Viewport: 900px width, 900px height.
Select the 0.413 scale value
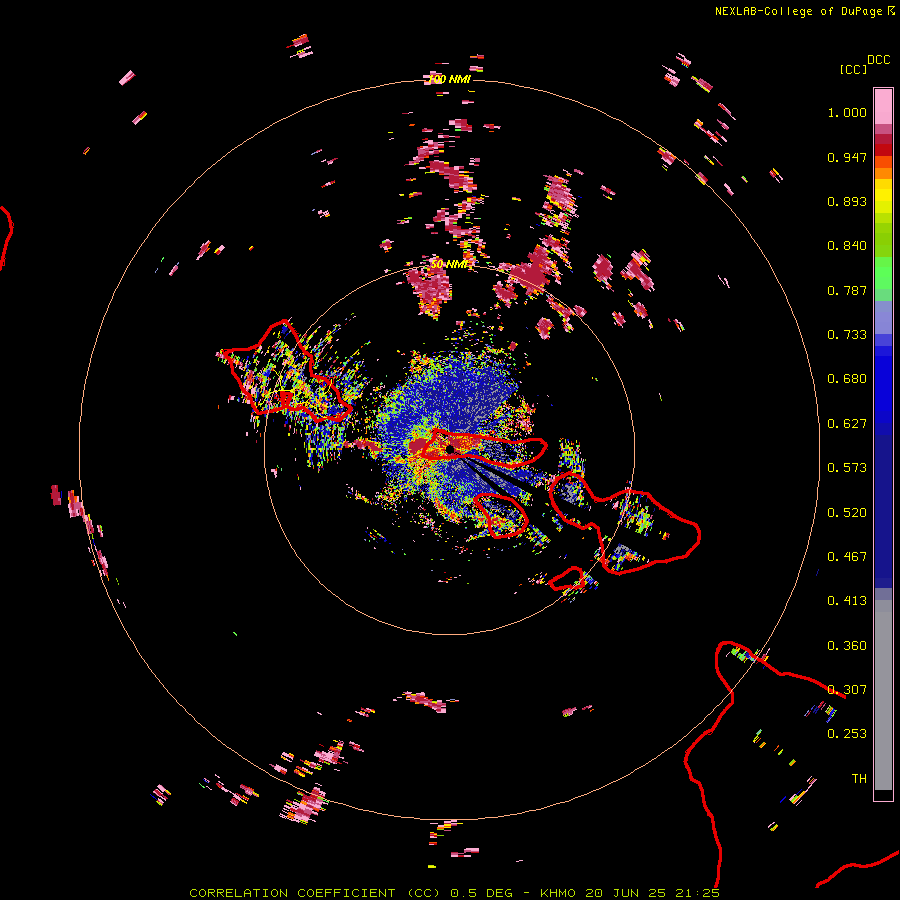click(847, 601)
